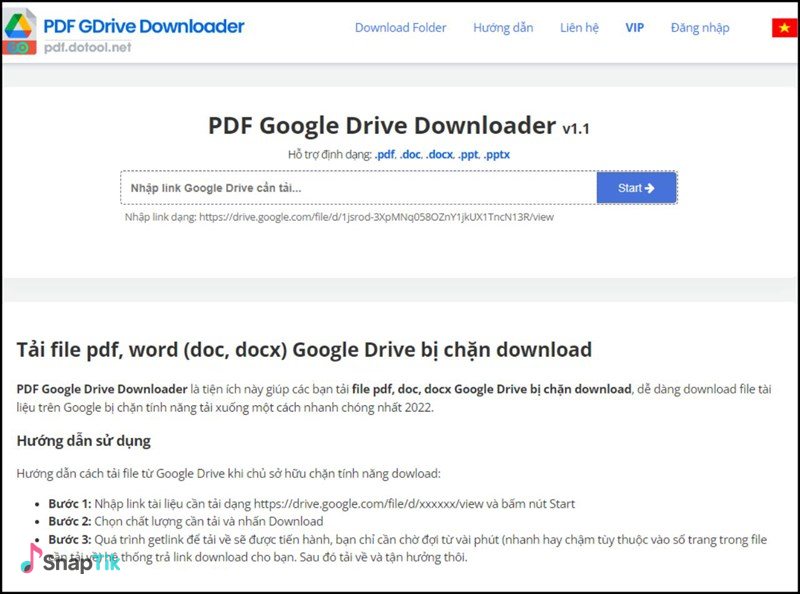
Task: Go to the Hướng dẫn page
Action: pos(503,28)
